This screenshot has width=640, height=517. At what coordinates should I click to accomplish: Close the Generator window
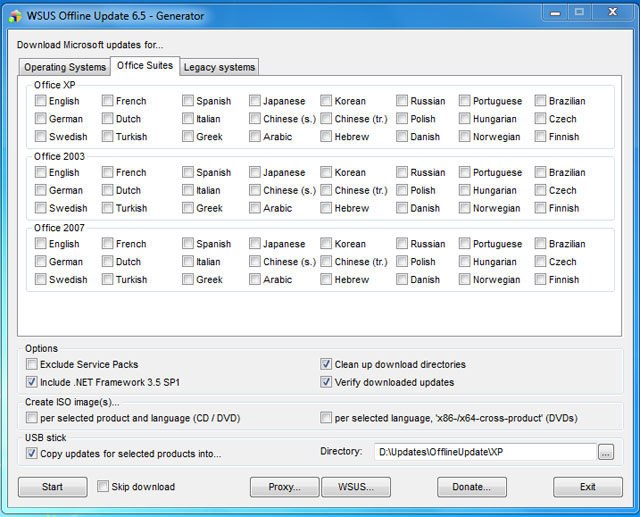(613, 12)
